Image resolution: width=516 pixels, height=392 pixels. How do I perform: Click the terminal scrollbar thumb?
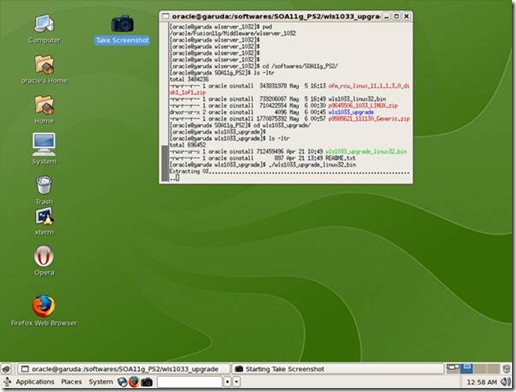[x=165, y=163]
